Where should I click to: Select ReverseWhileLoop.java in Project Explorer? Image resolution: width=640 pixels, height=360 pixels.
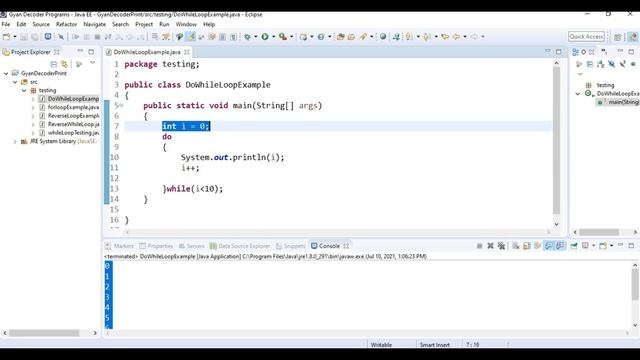[73, 124]
